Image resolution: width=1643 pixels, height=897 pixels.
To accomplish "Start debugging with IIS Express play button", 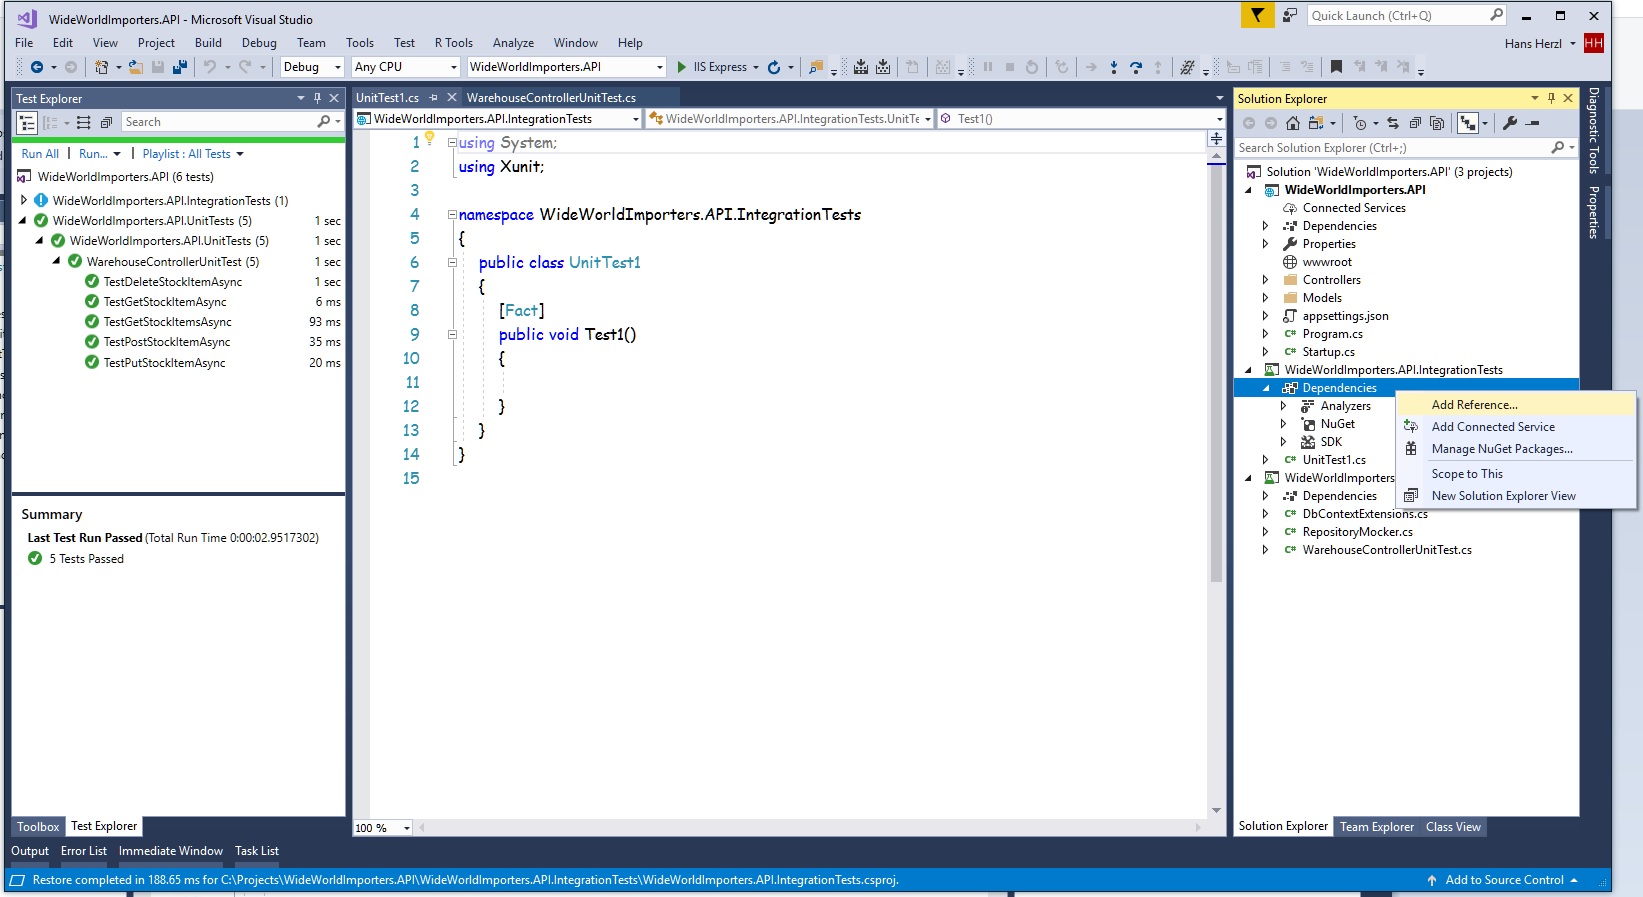I will click(682, 67).
